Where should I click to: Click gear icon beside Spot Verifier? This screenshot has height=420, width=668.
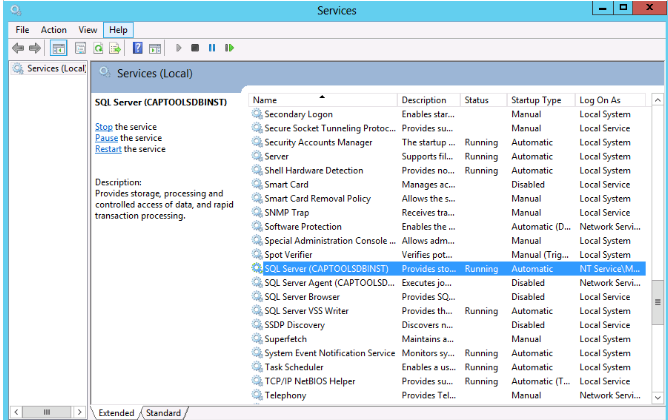[x=257, y=254]
